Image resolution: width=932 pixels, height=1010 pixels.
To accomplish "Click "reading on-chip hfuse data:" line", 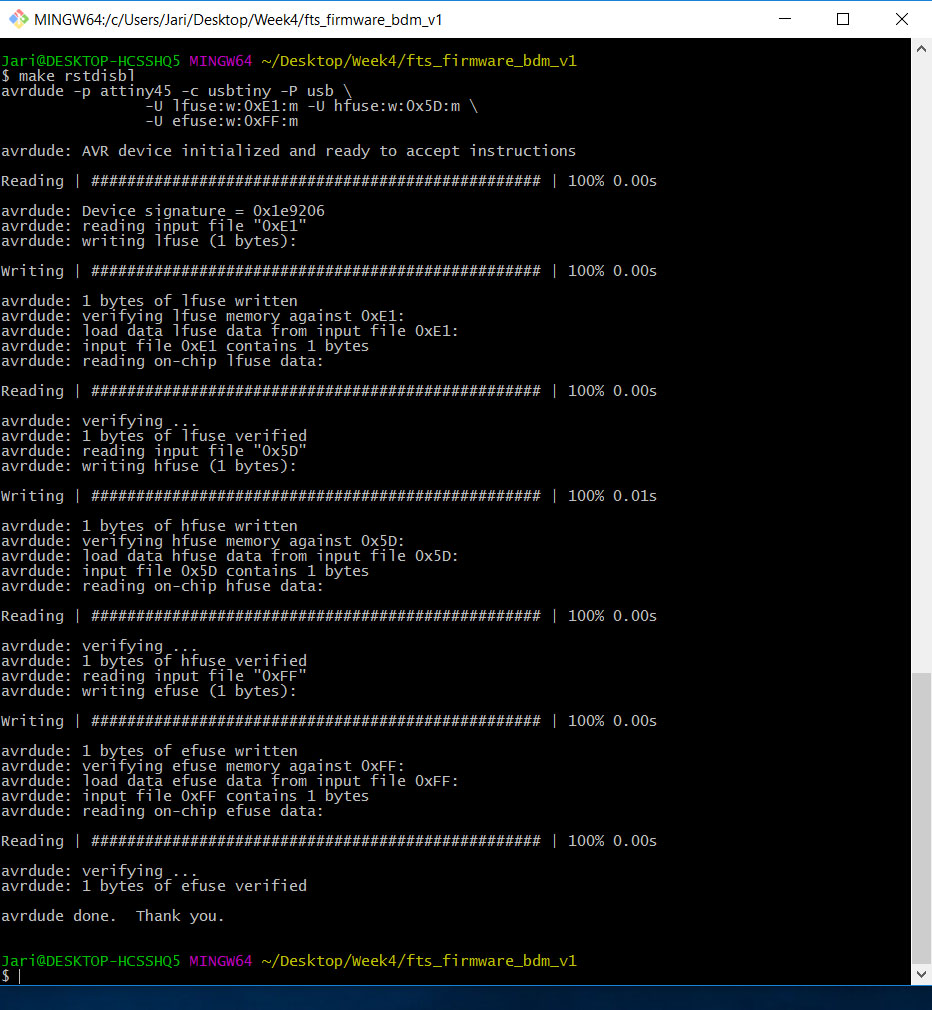I will point(162,586).
